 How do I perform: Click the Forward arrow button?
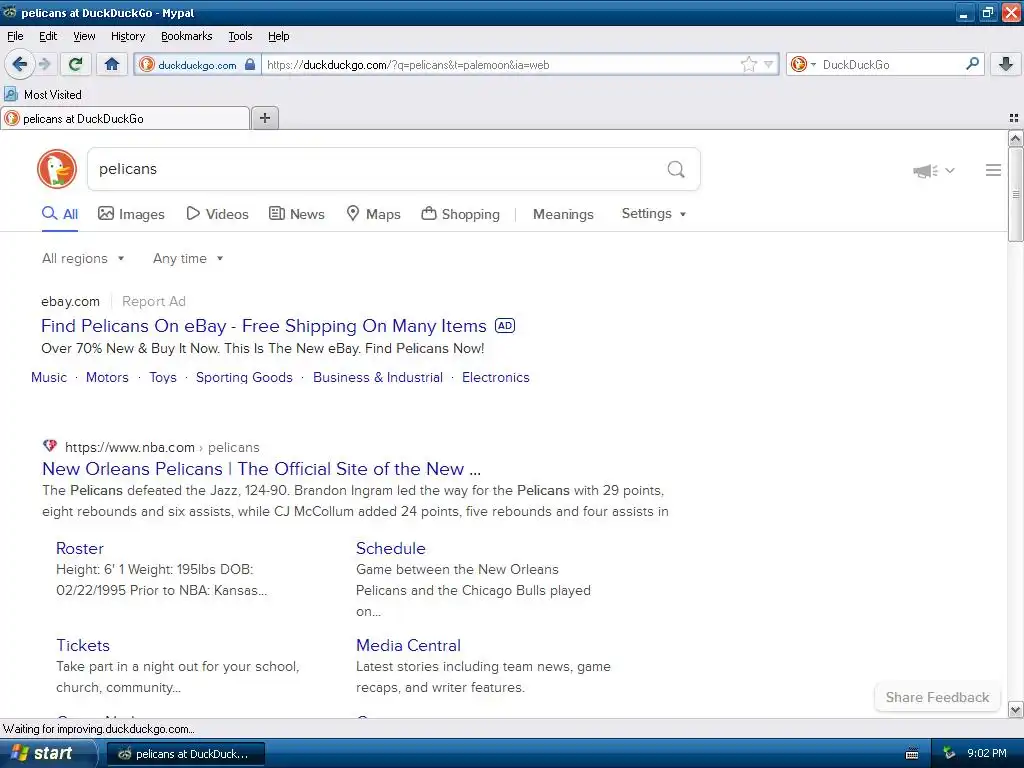click(44, 64)
